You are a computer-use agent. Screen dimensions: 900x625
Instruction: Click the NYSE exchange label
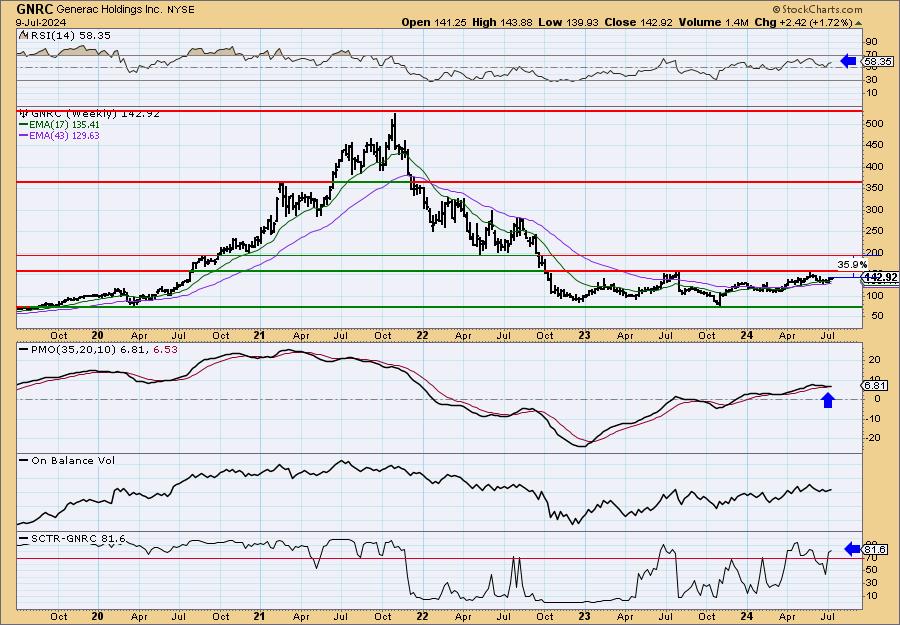179,10
